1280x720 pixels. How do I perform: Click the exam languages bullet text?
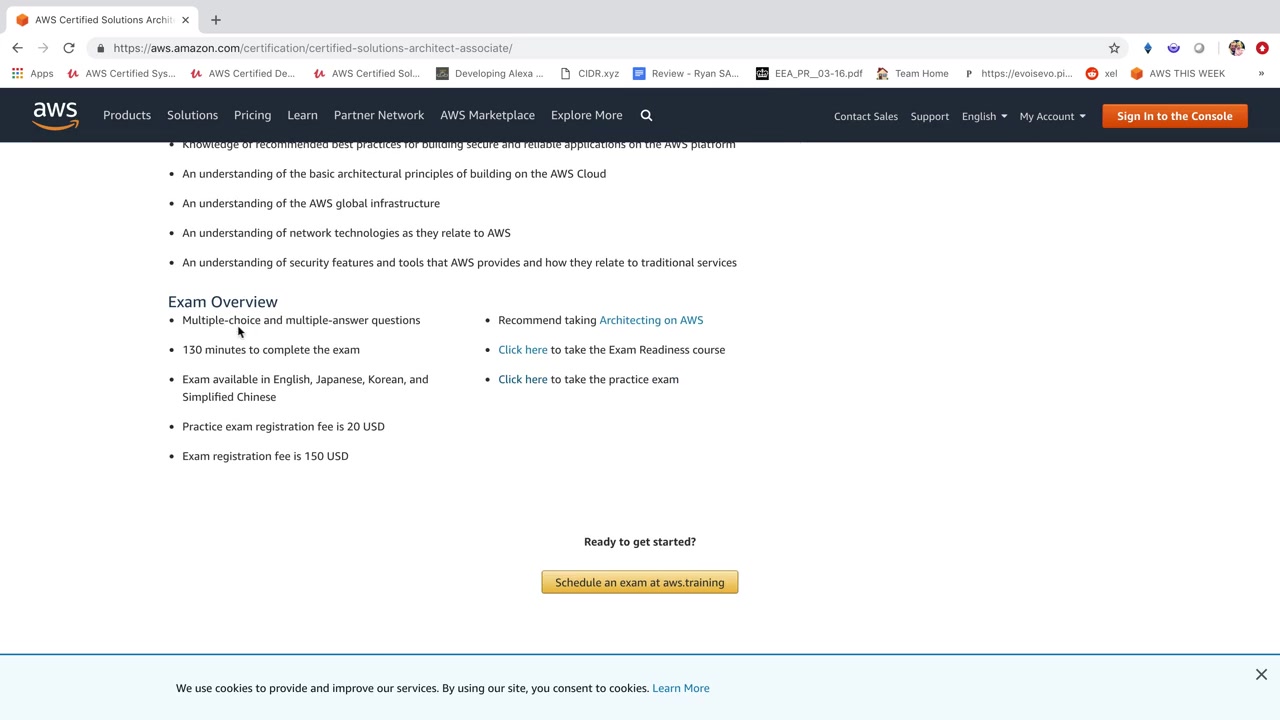[305, 388]
